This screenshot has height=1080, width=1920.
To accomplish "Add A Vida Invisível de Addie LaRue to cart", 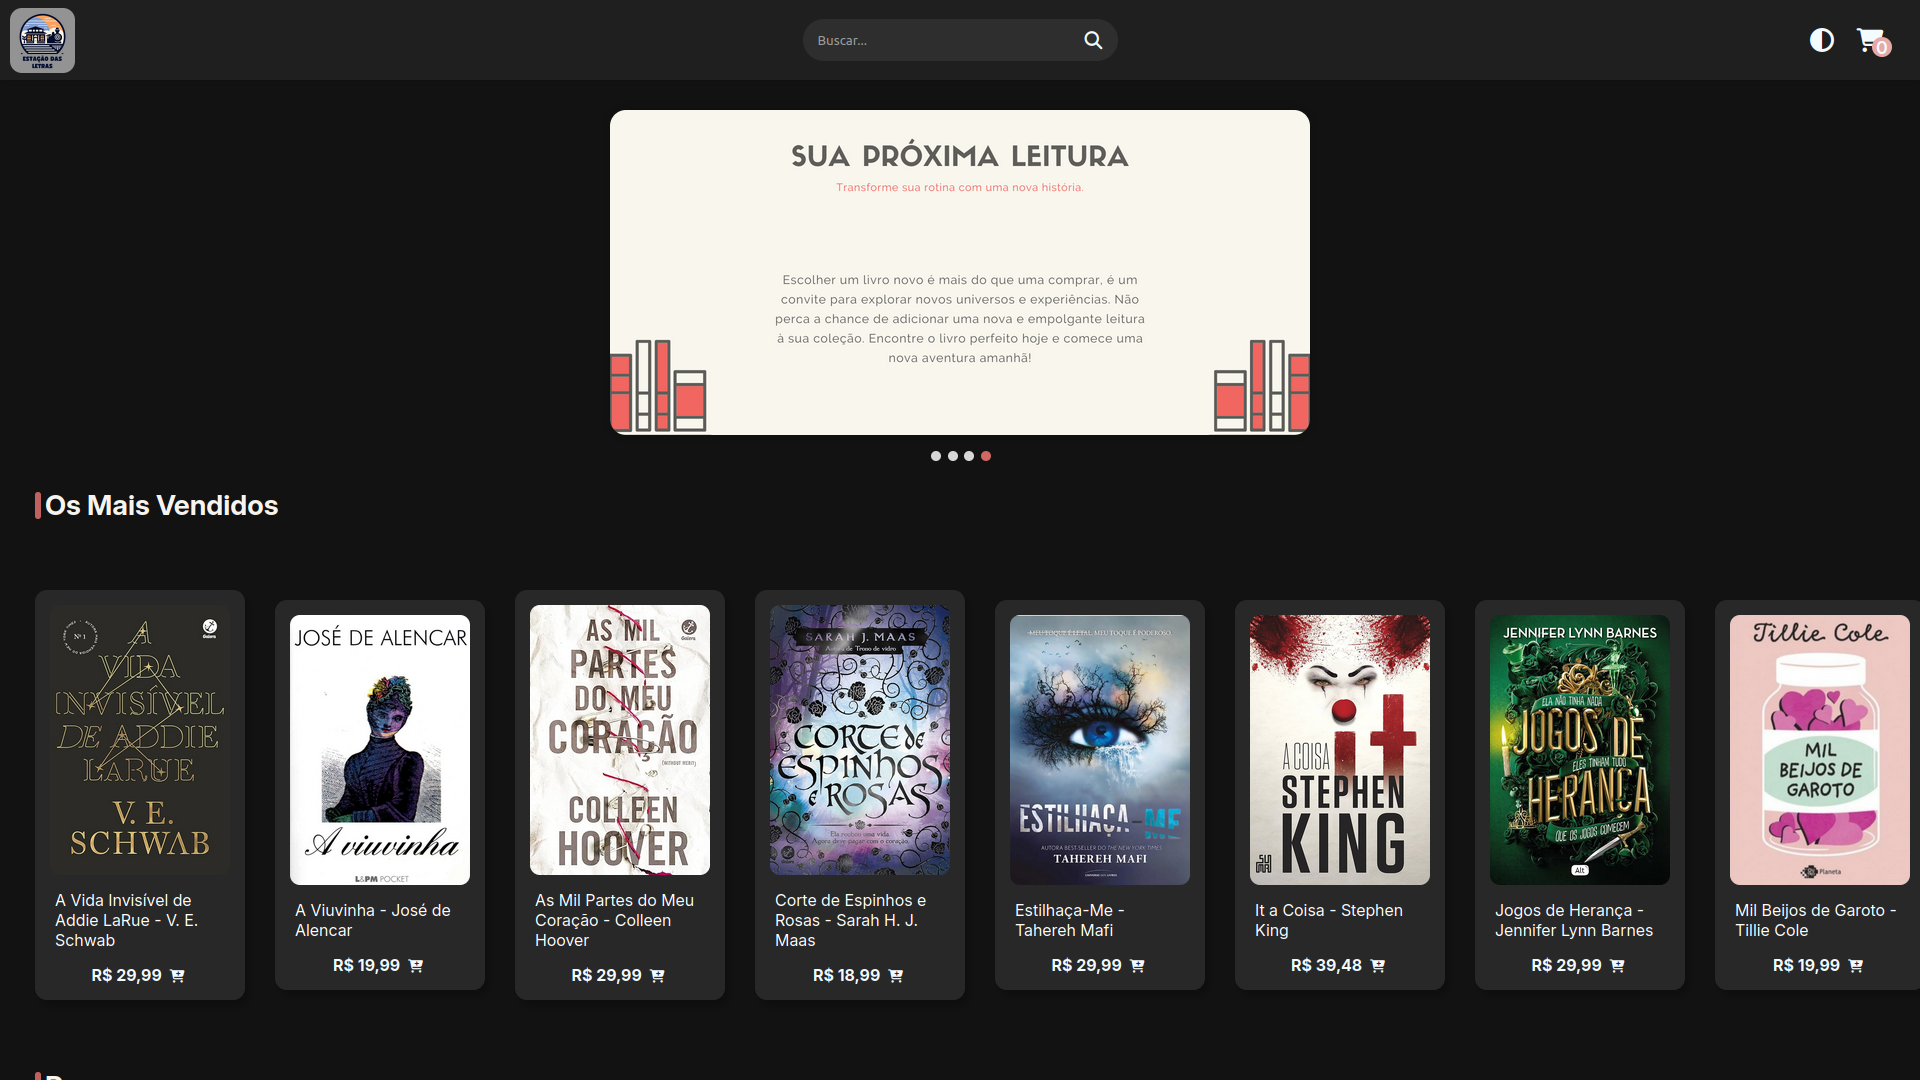I will [177, 976].
